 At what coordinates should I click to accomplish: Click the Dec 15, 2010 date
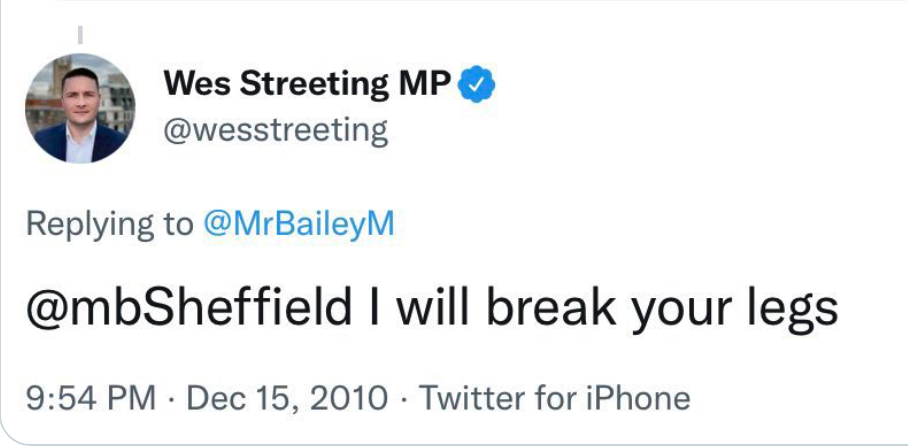click(288, 398)
